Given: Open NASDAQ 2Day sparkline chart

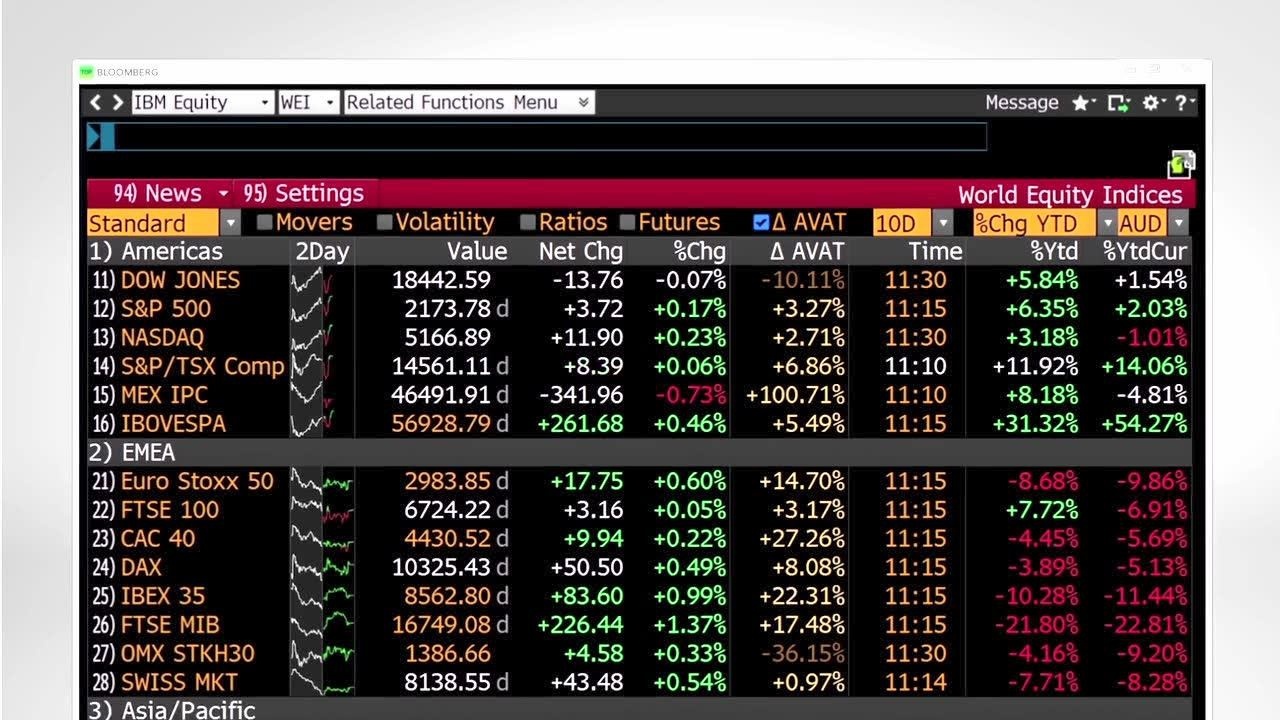Looking at the screenshot, I should tap(322, 337).
